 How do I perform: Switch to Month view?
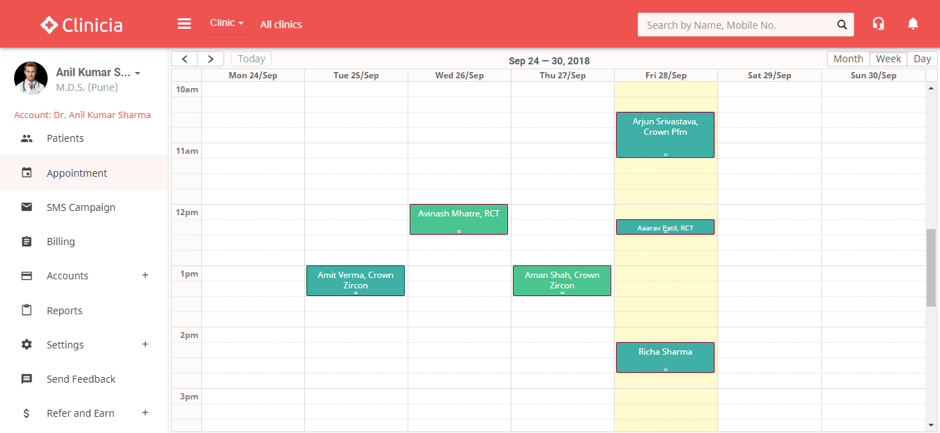click(847, 59)
